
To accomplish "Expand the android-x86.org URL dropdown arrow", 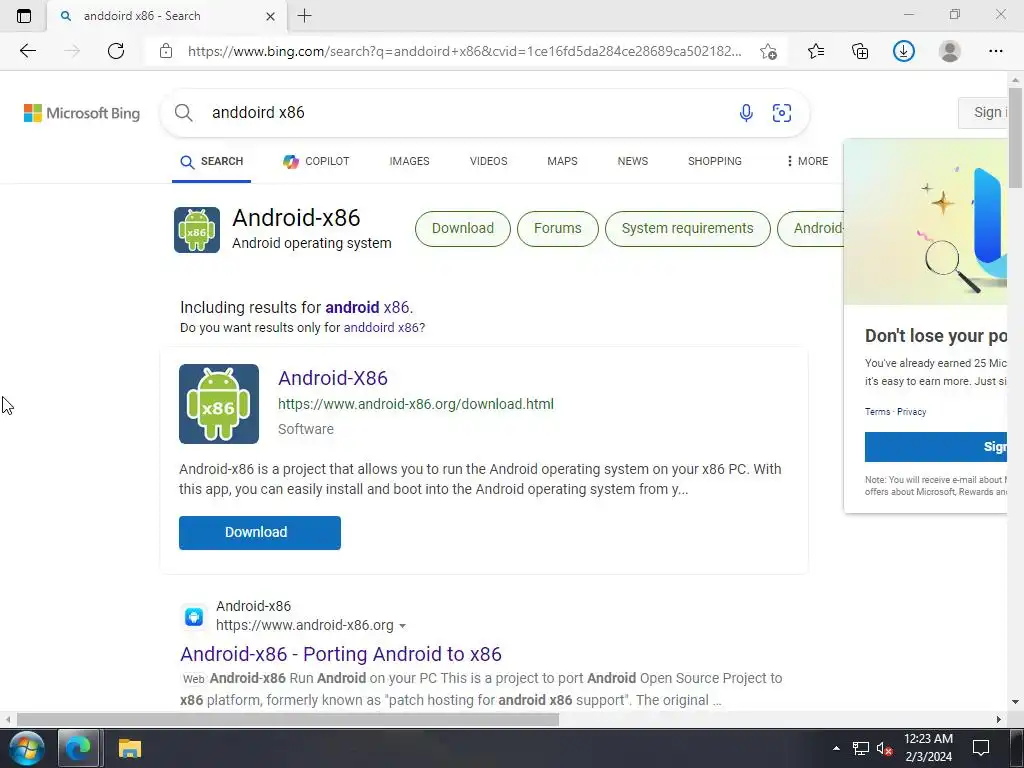I will 402,626.
